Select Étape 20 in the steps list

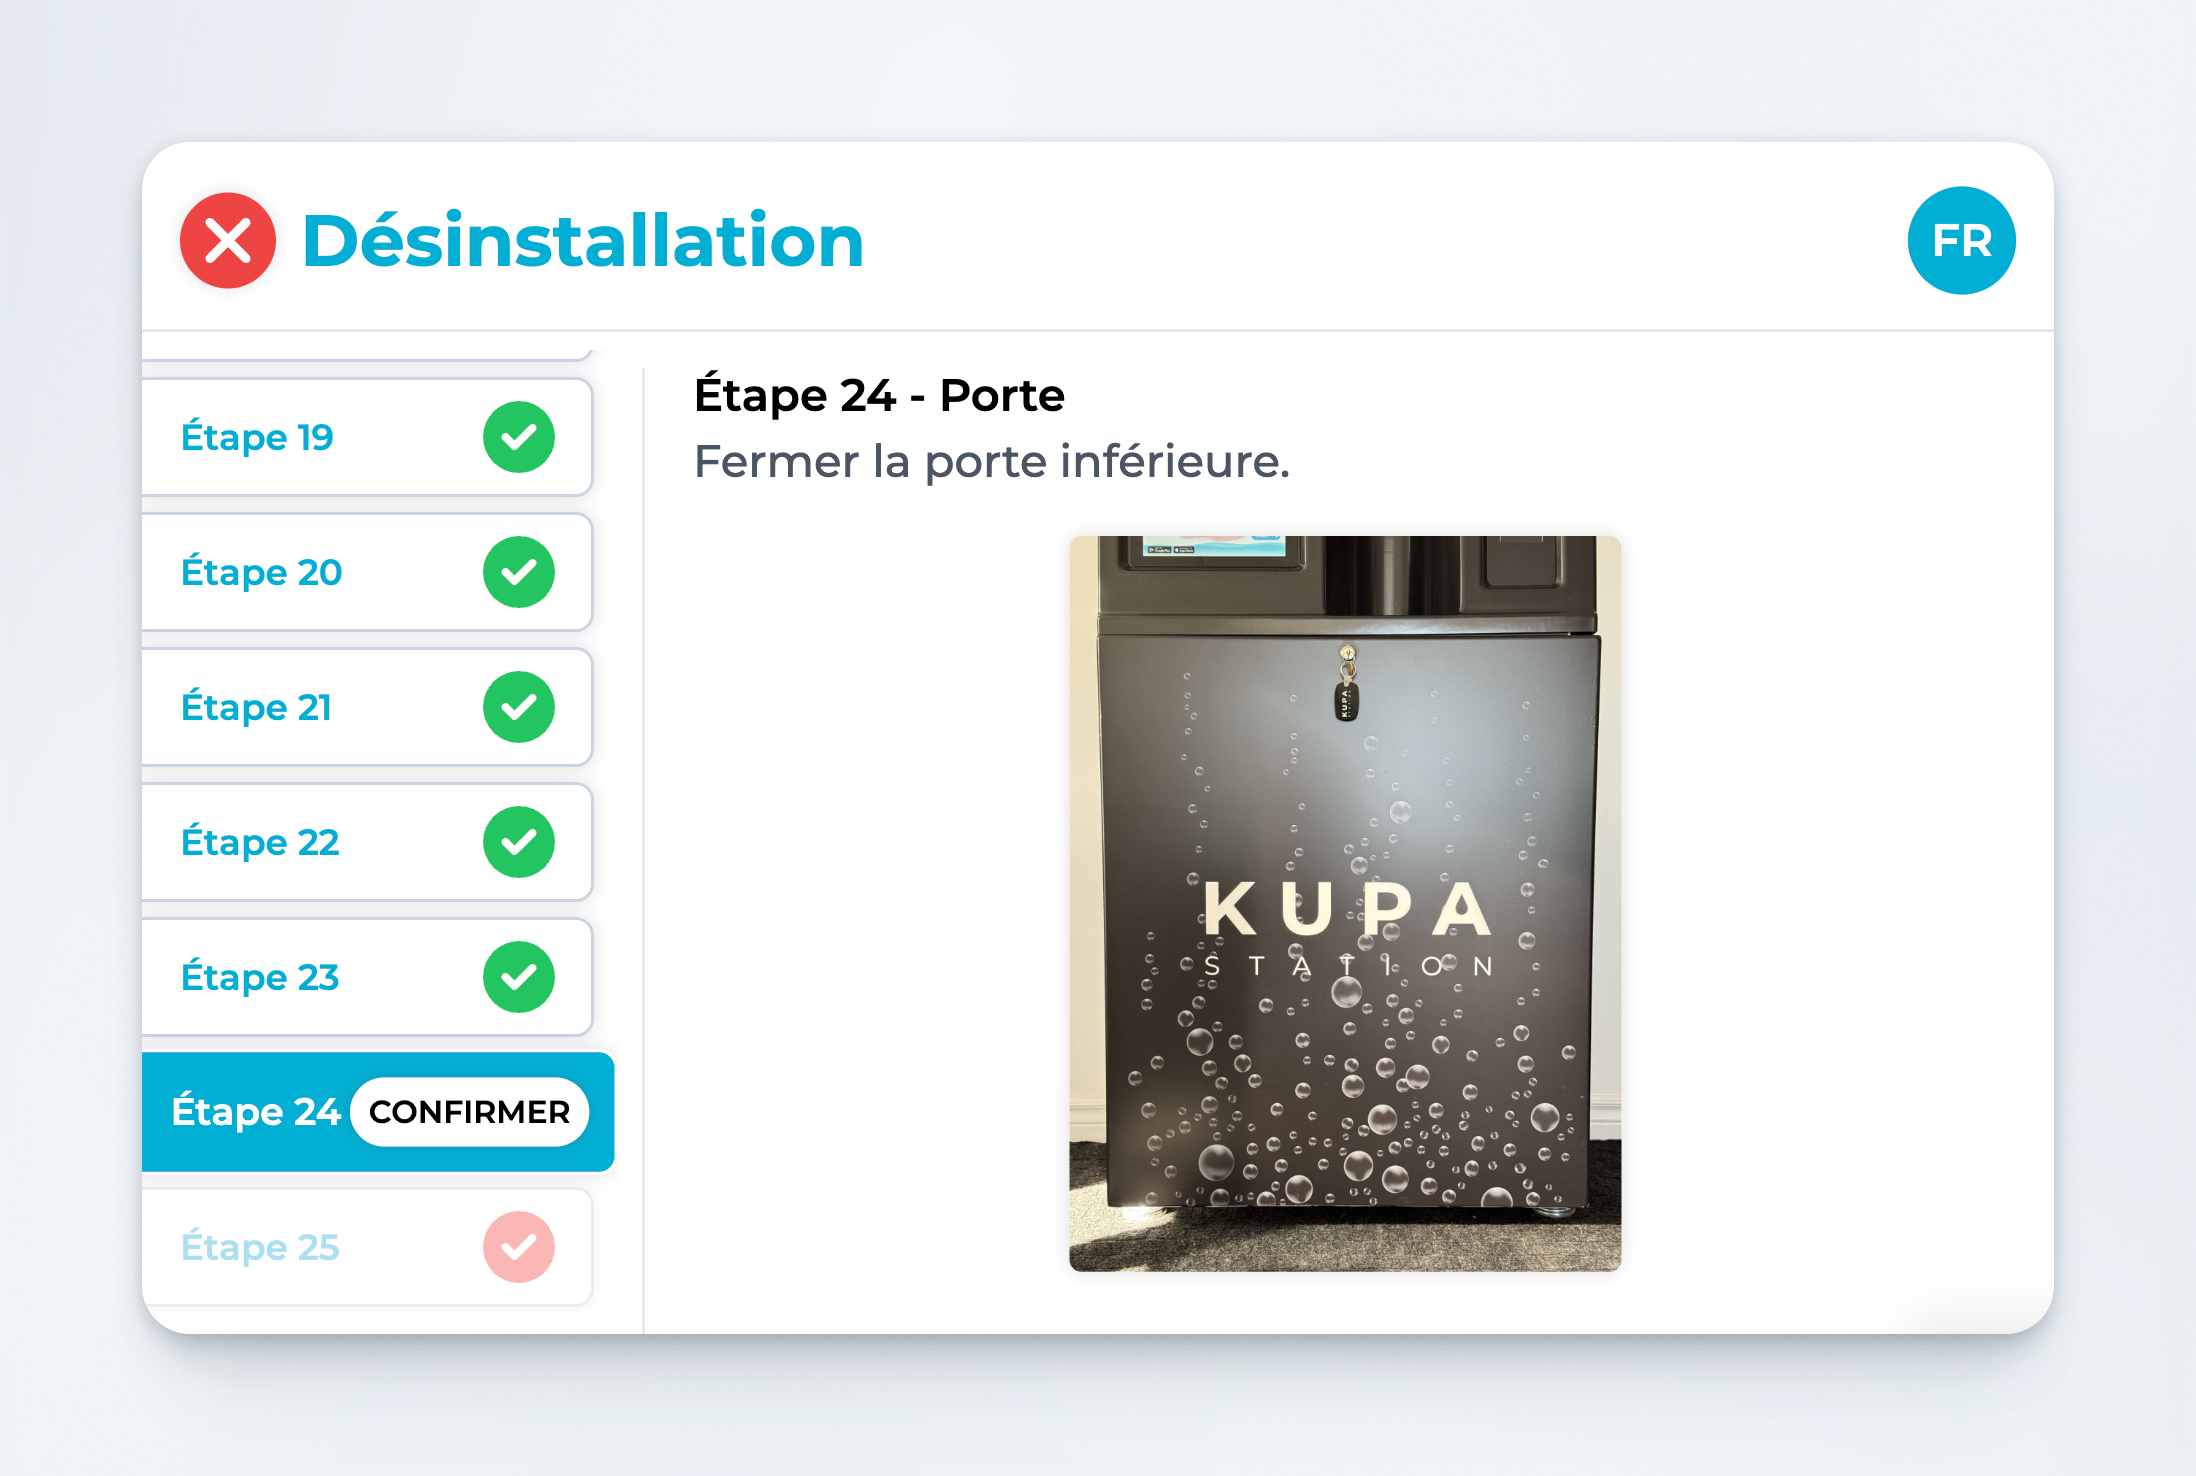click(262, 572)
